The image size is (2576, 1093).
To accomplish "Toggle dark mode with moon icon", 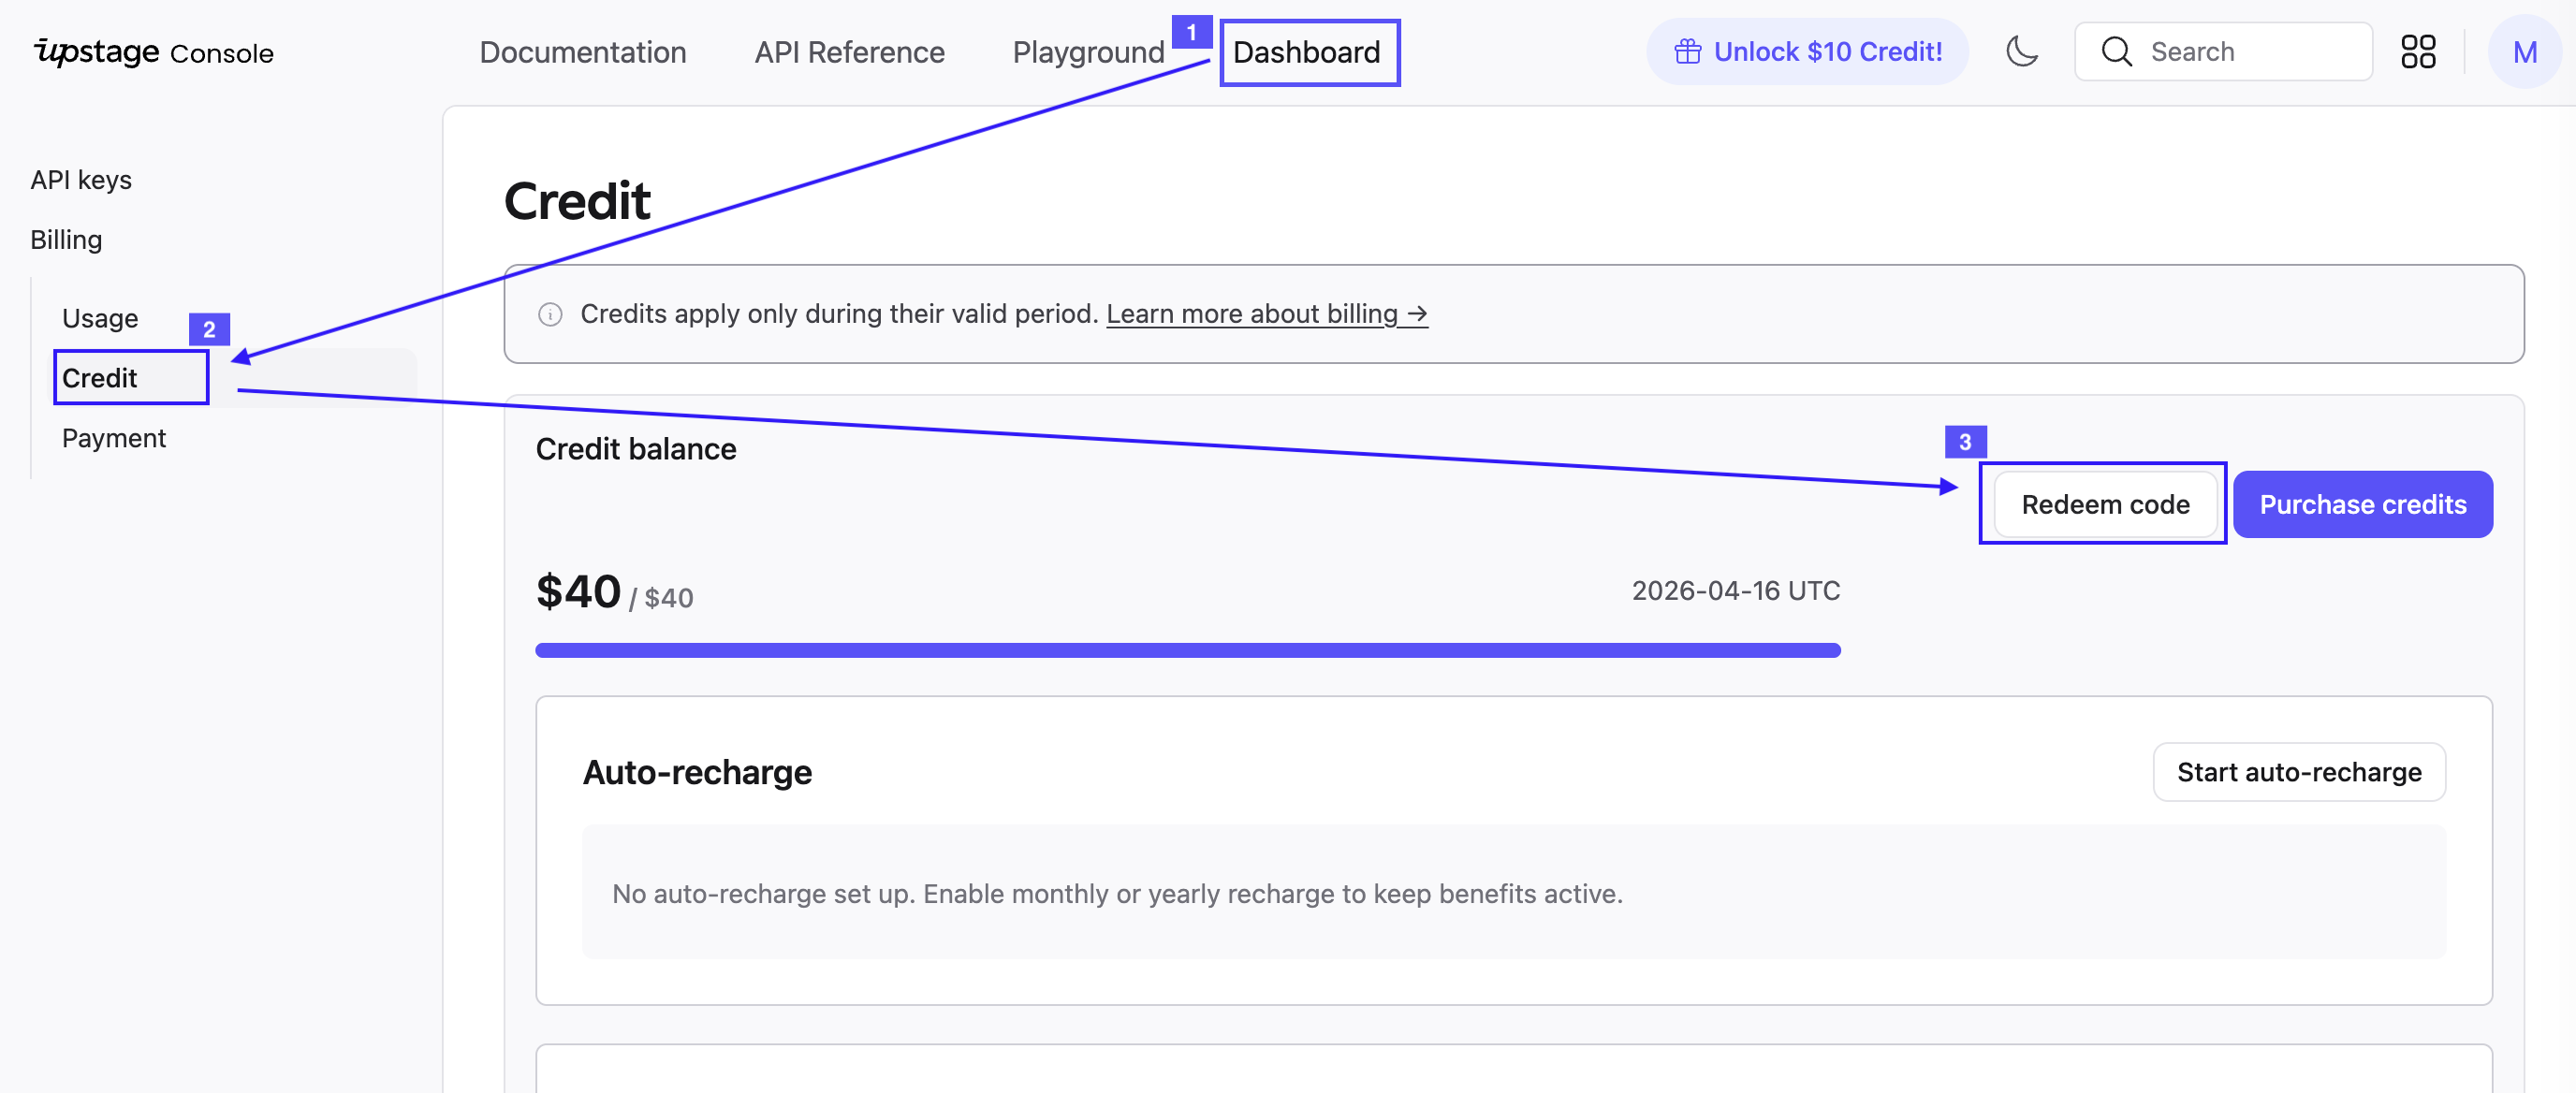I will [2021, 51].
